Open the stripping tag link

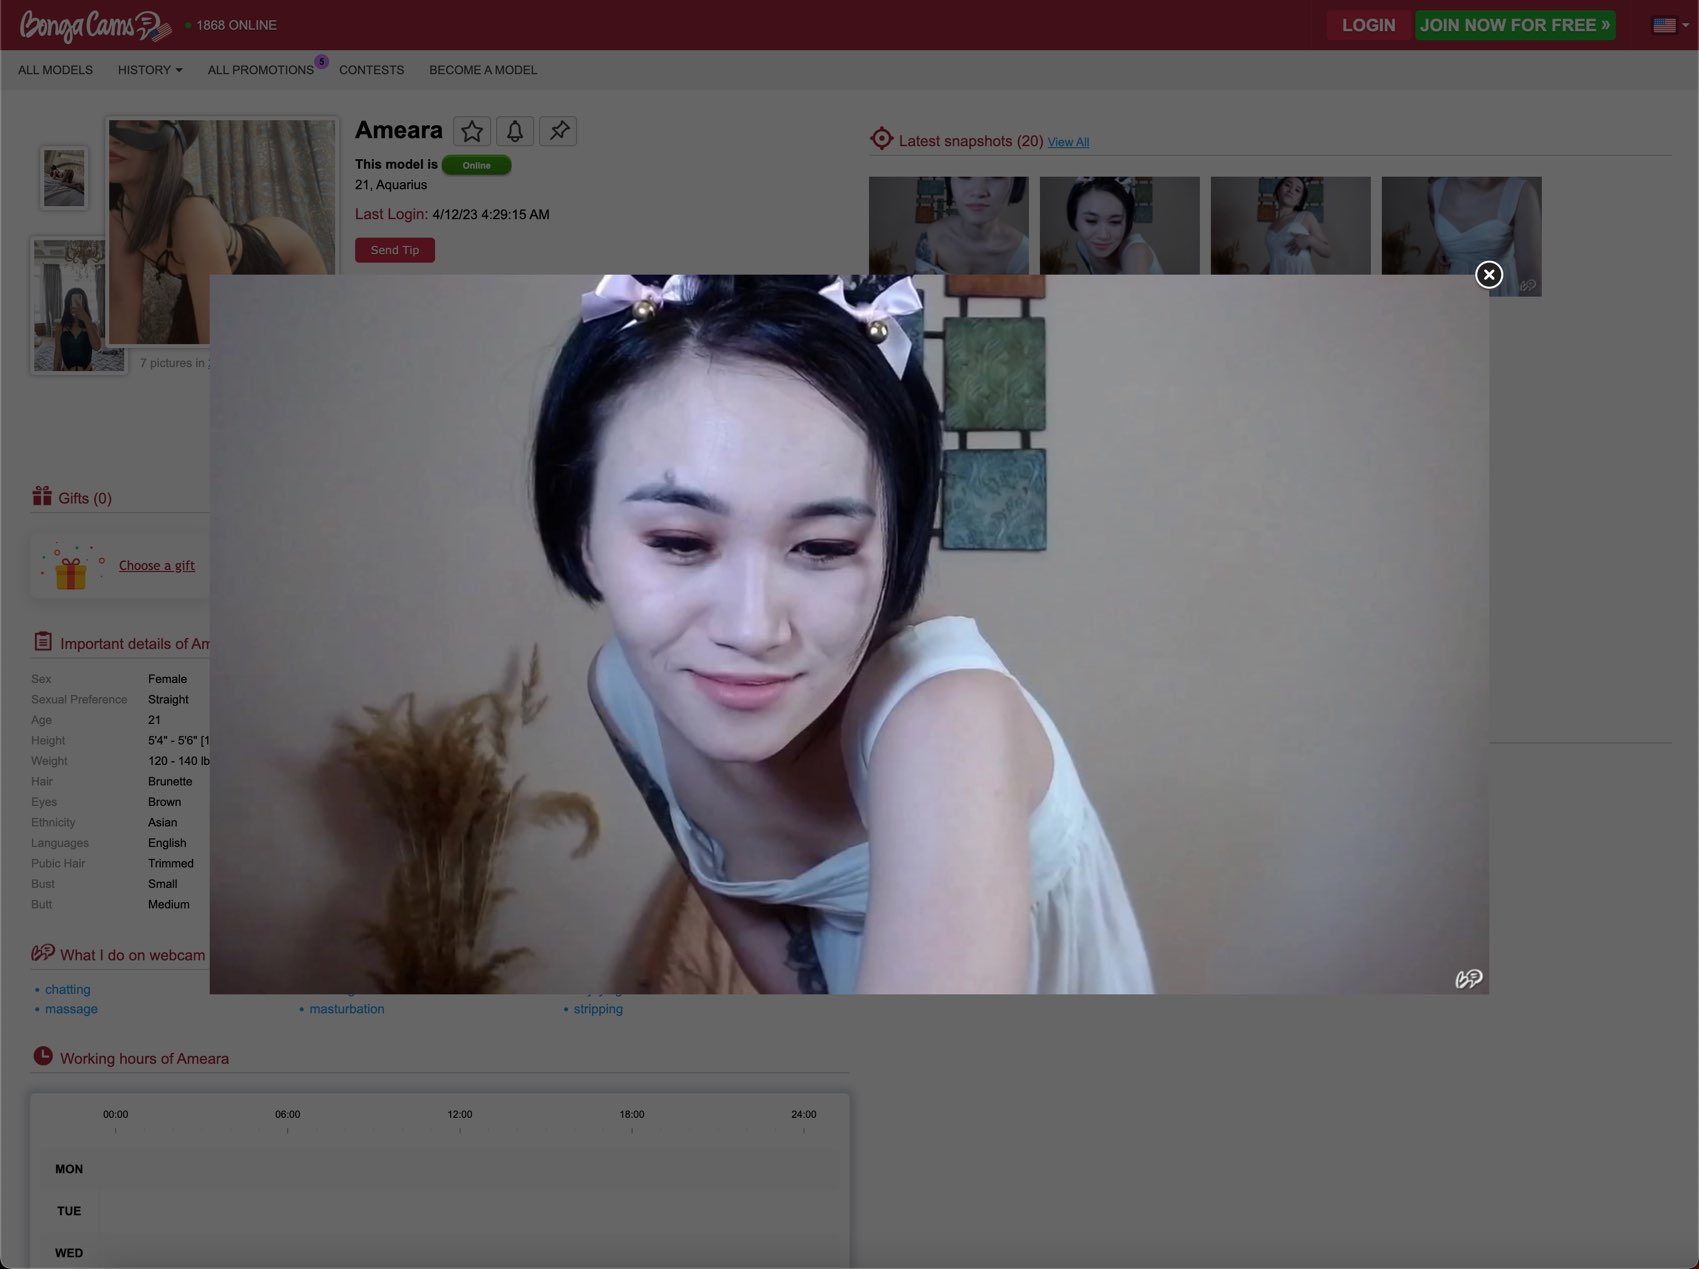click(598, 1009)
